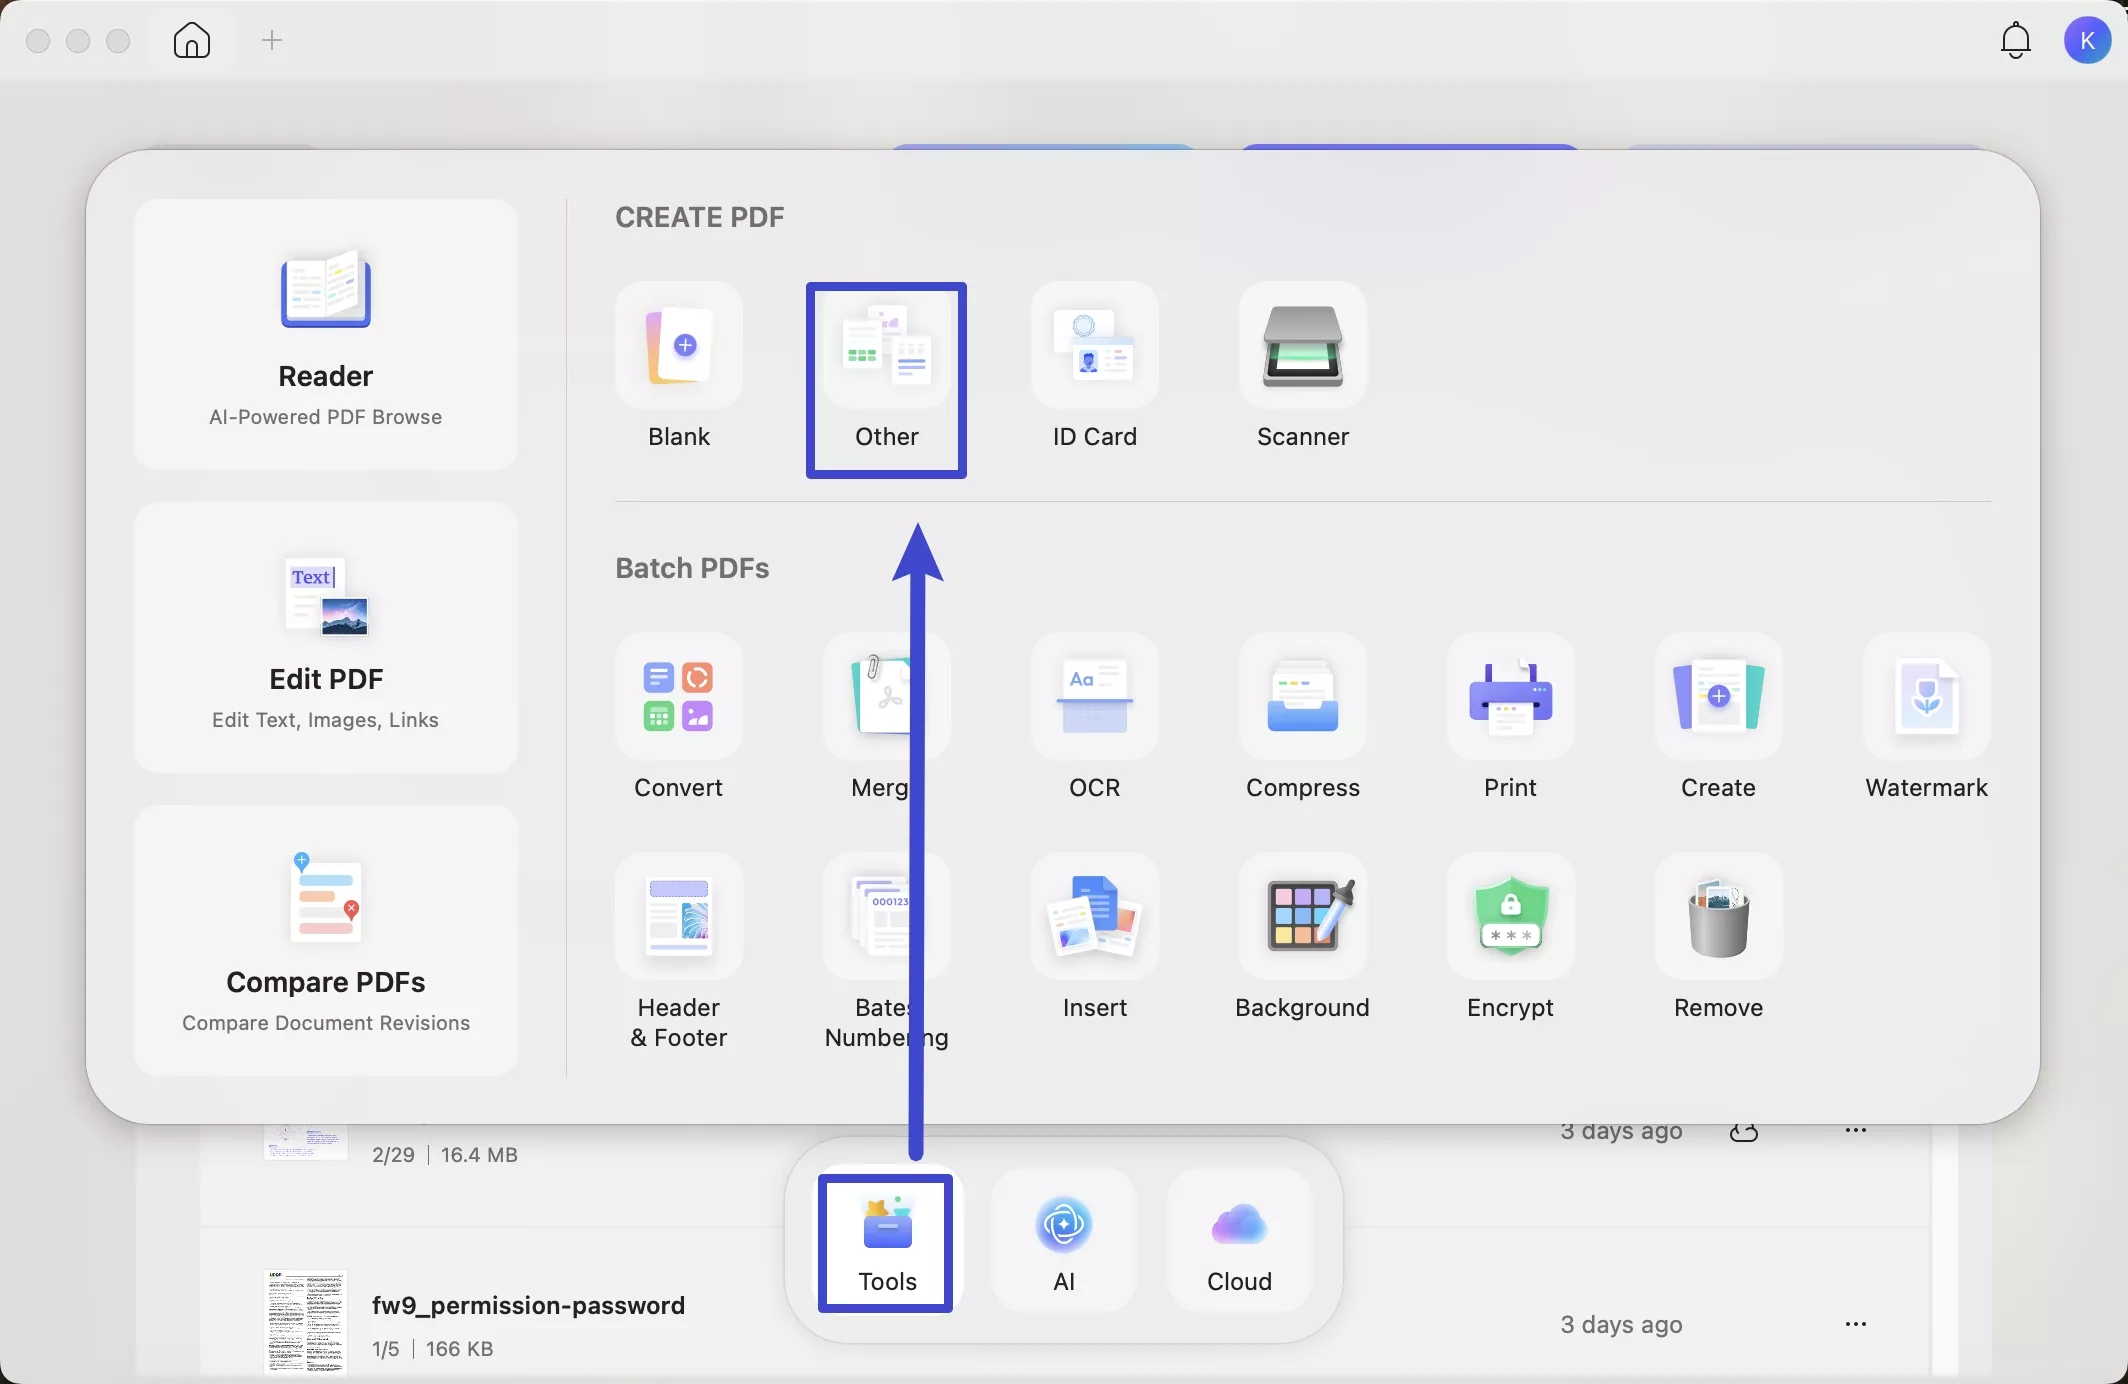Open the batch OCR tool
2128x1384 pixels.
click(1094, 698)
